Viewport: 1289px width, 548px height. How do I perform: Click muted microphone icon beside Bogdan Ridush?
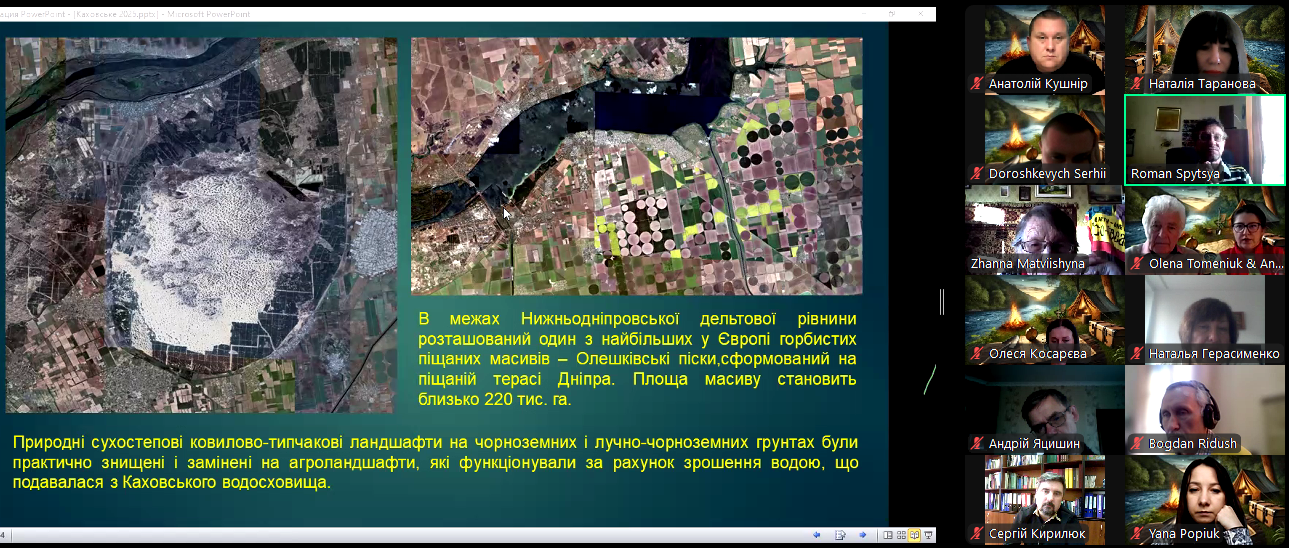pyautogui.click(x=1137, y=444)
